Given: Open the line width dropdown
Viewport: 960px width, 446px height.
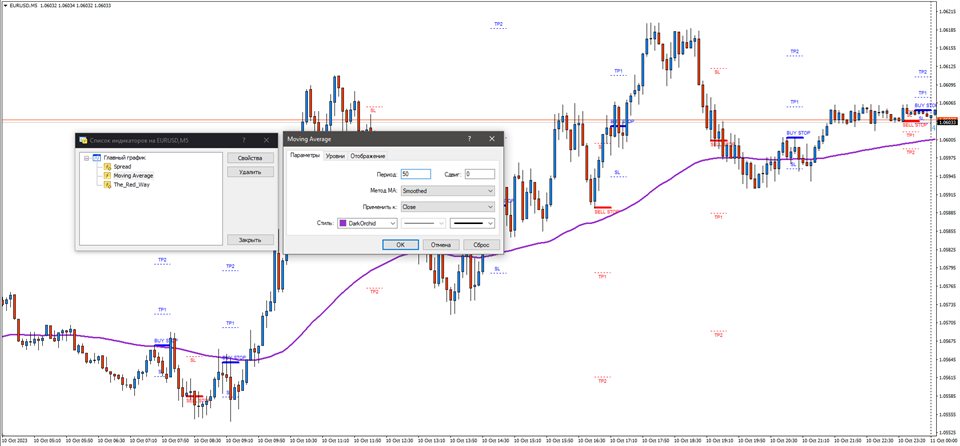Looking at the screenshot, I should (x=472, y=224).
